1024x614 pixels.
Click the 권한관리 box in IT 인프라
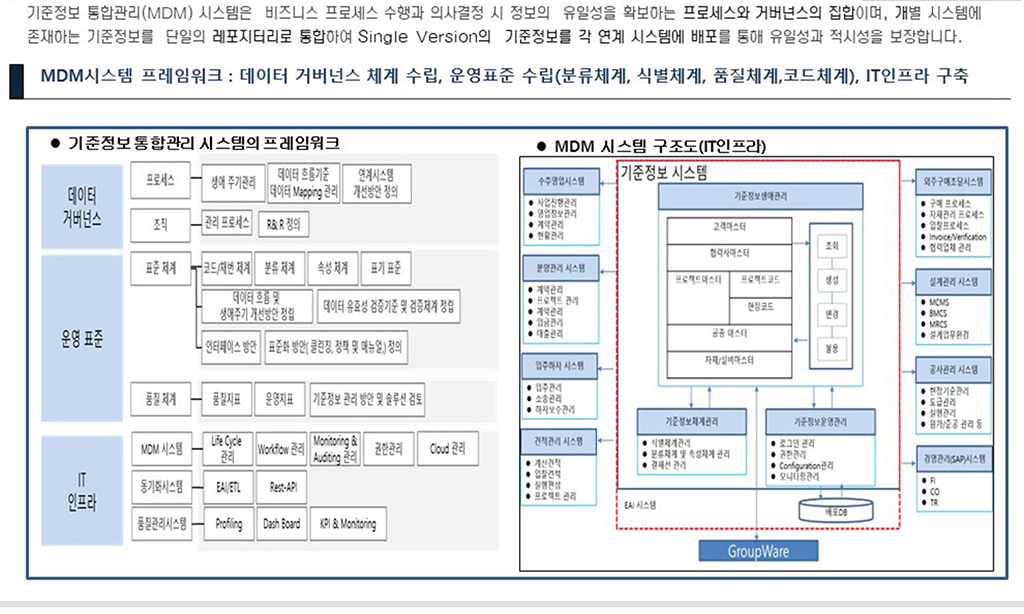pyautogui.click(x=389, y=449)
